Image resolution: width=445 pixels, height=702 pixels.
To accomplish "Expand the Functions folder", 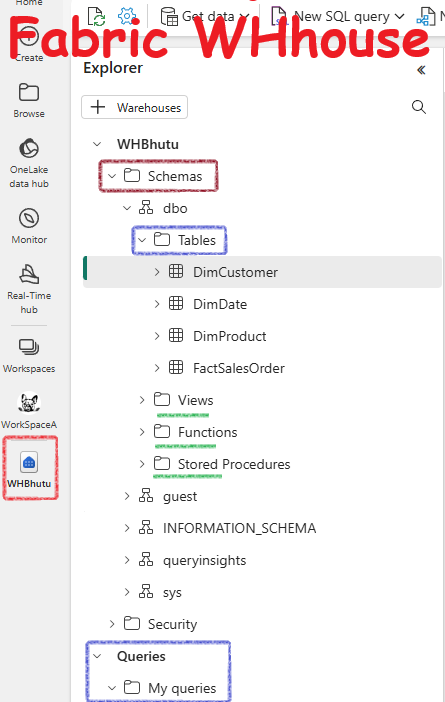I will click(142, 432).
